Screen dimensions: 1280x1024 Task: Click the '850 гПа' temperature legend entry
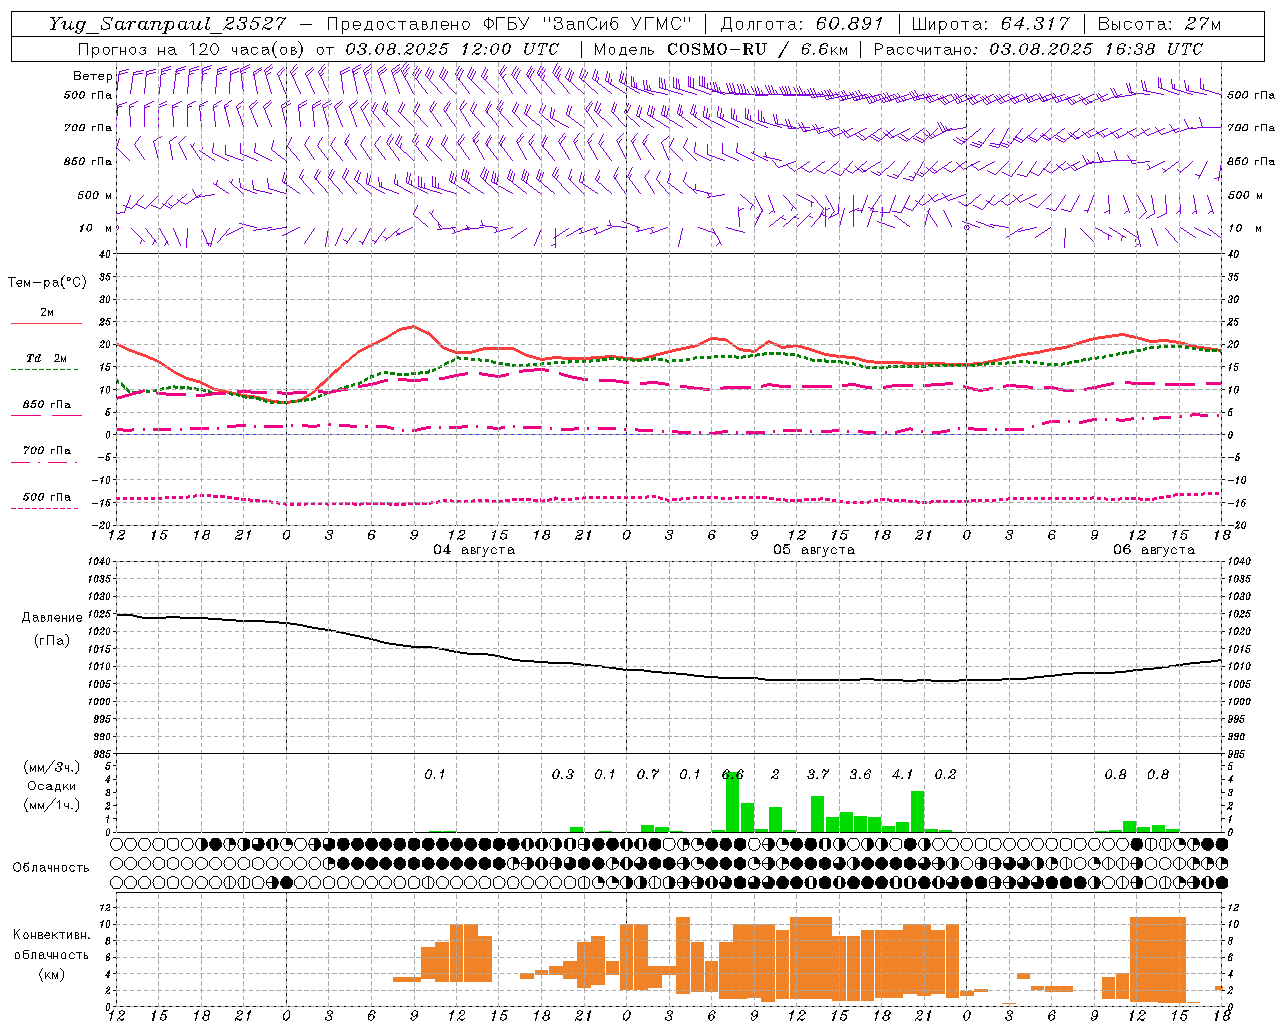[46, 404]
